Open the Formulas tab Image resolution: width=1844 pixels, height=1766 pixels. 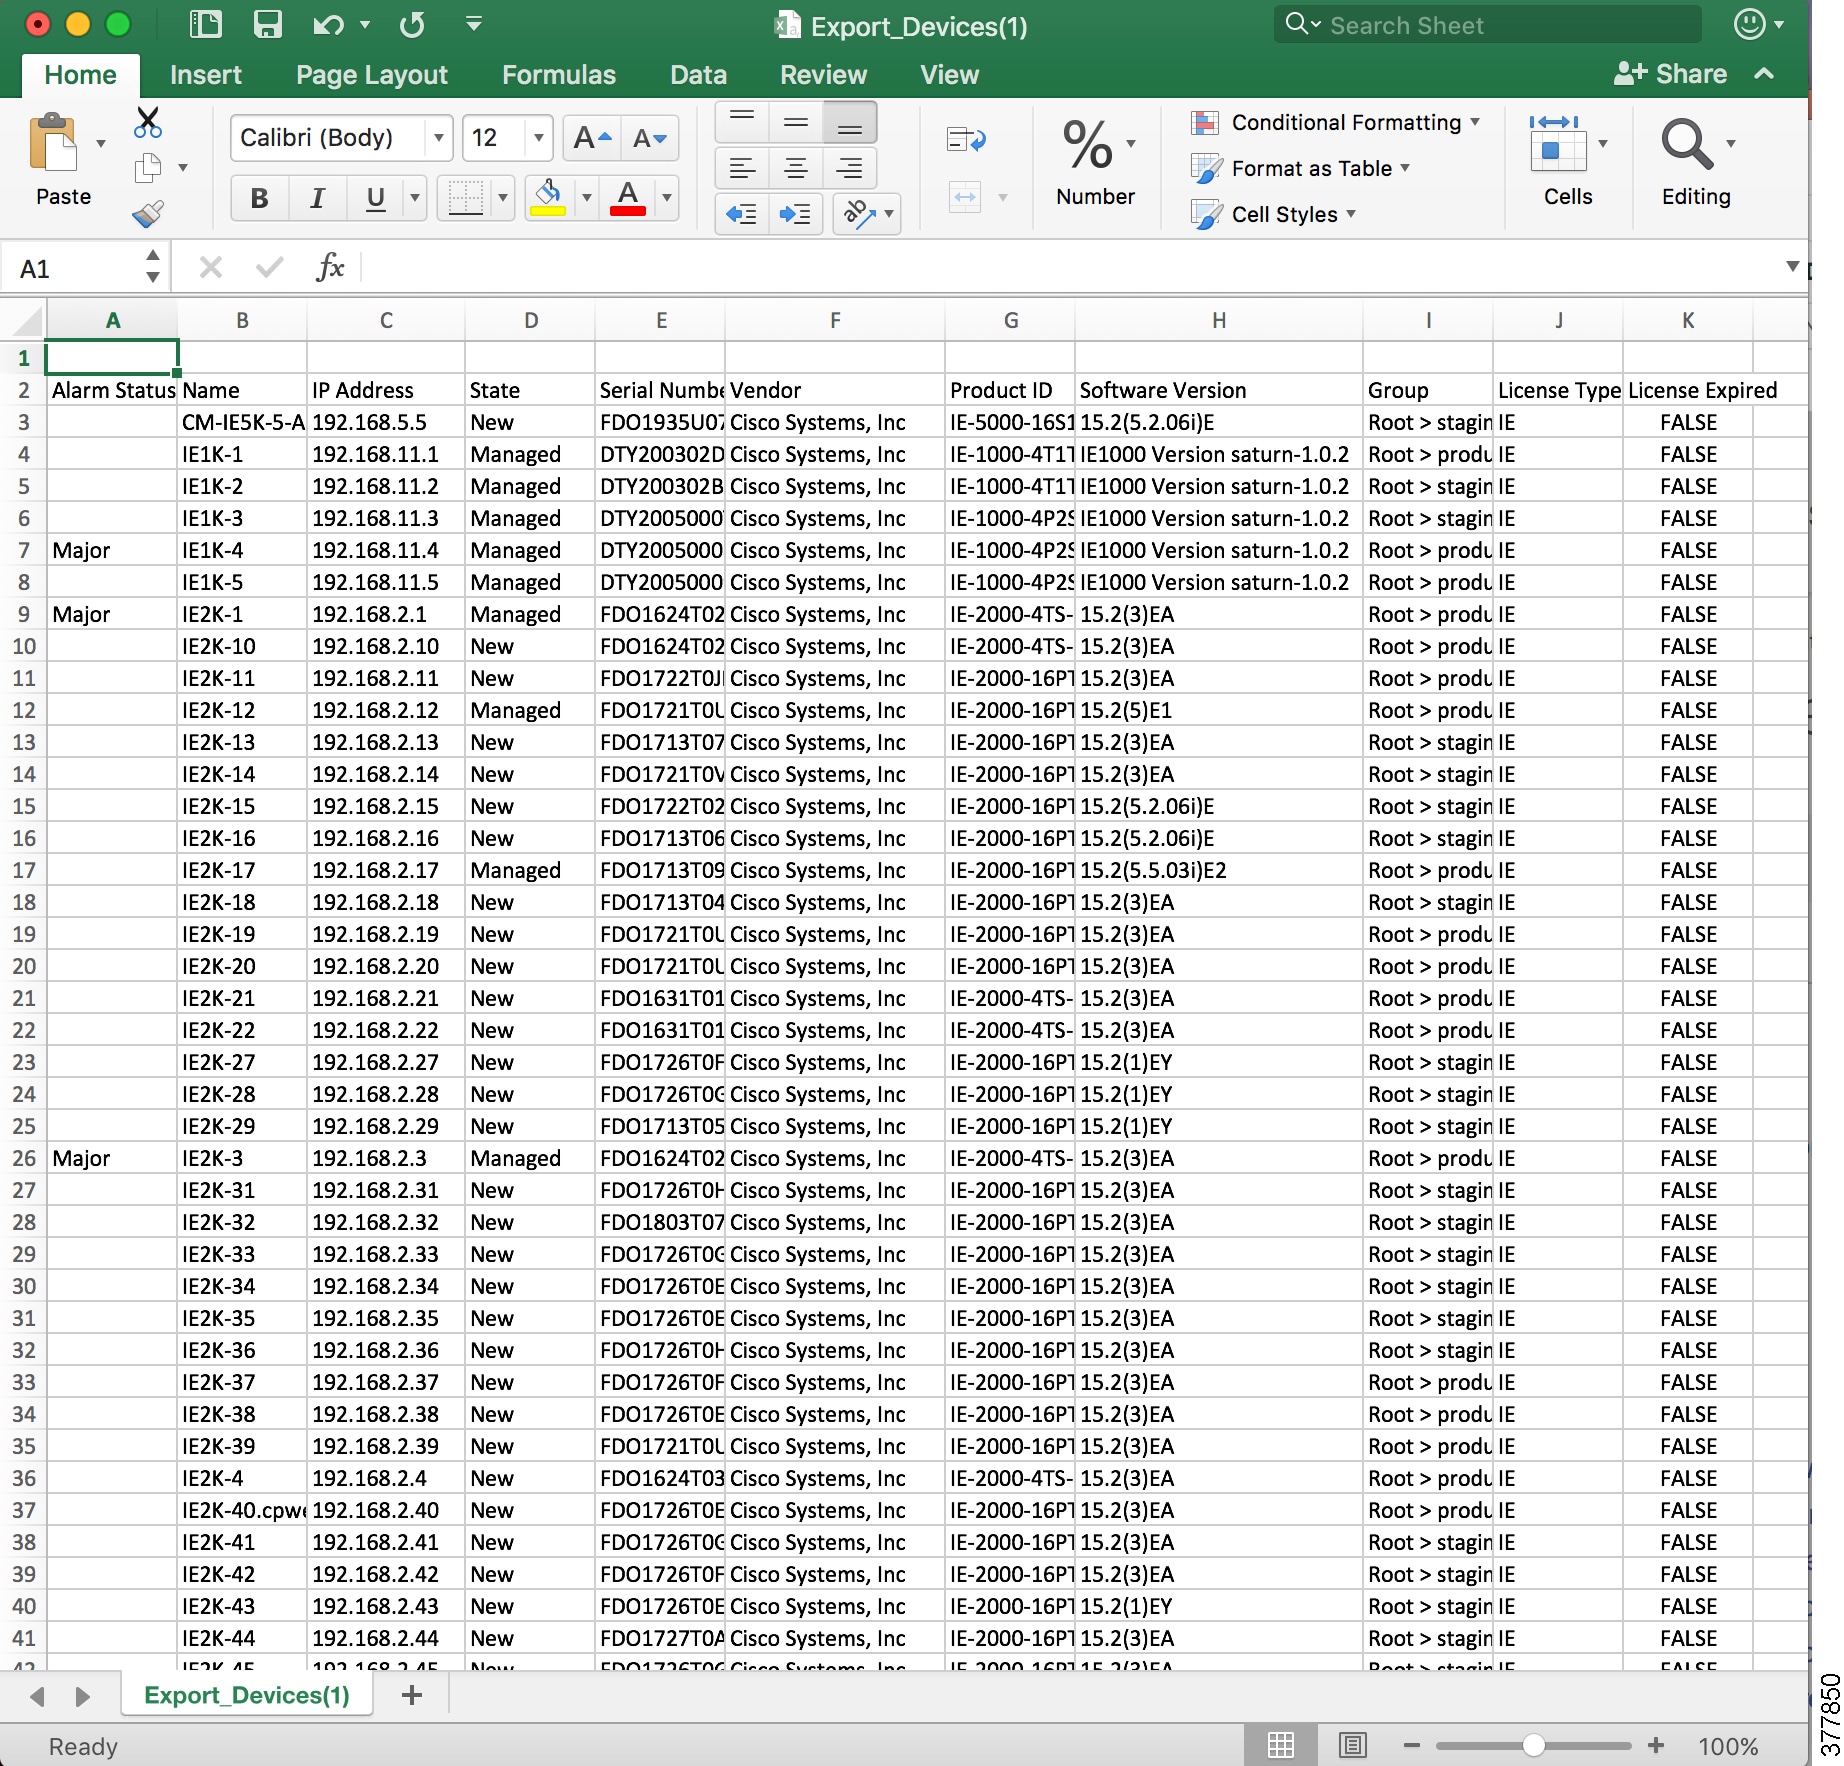tap(559, 75)
